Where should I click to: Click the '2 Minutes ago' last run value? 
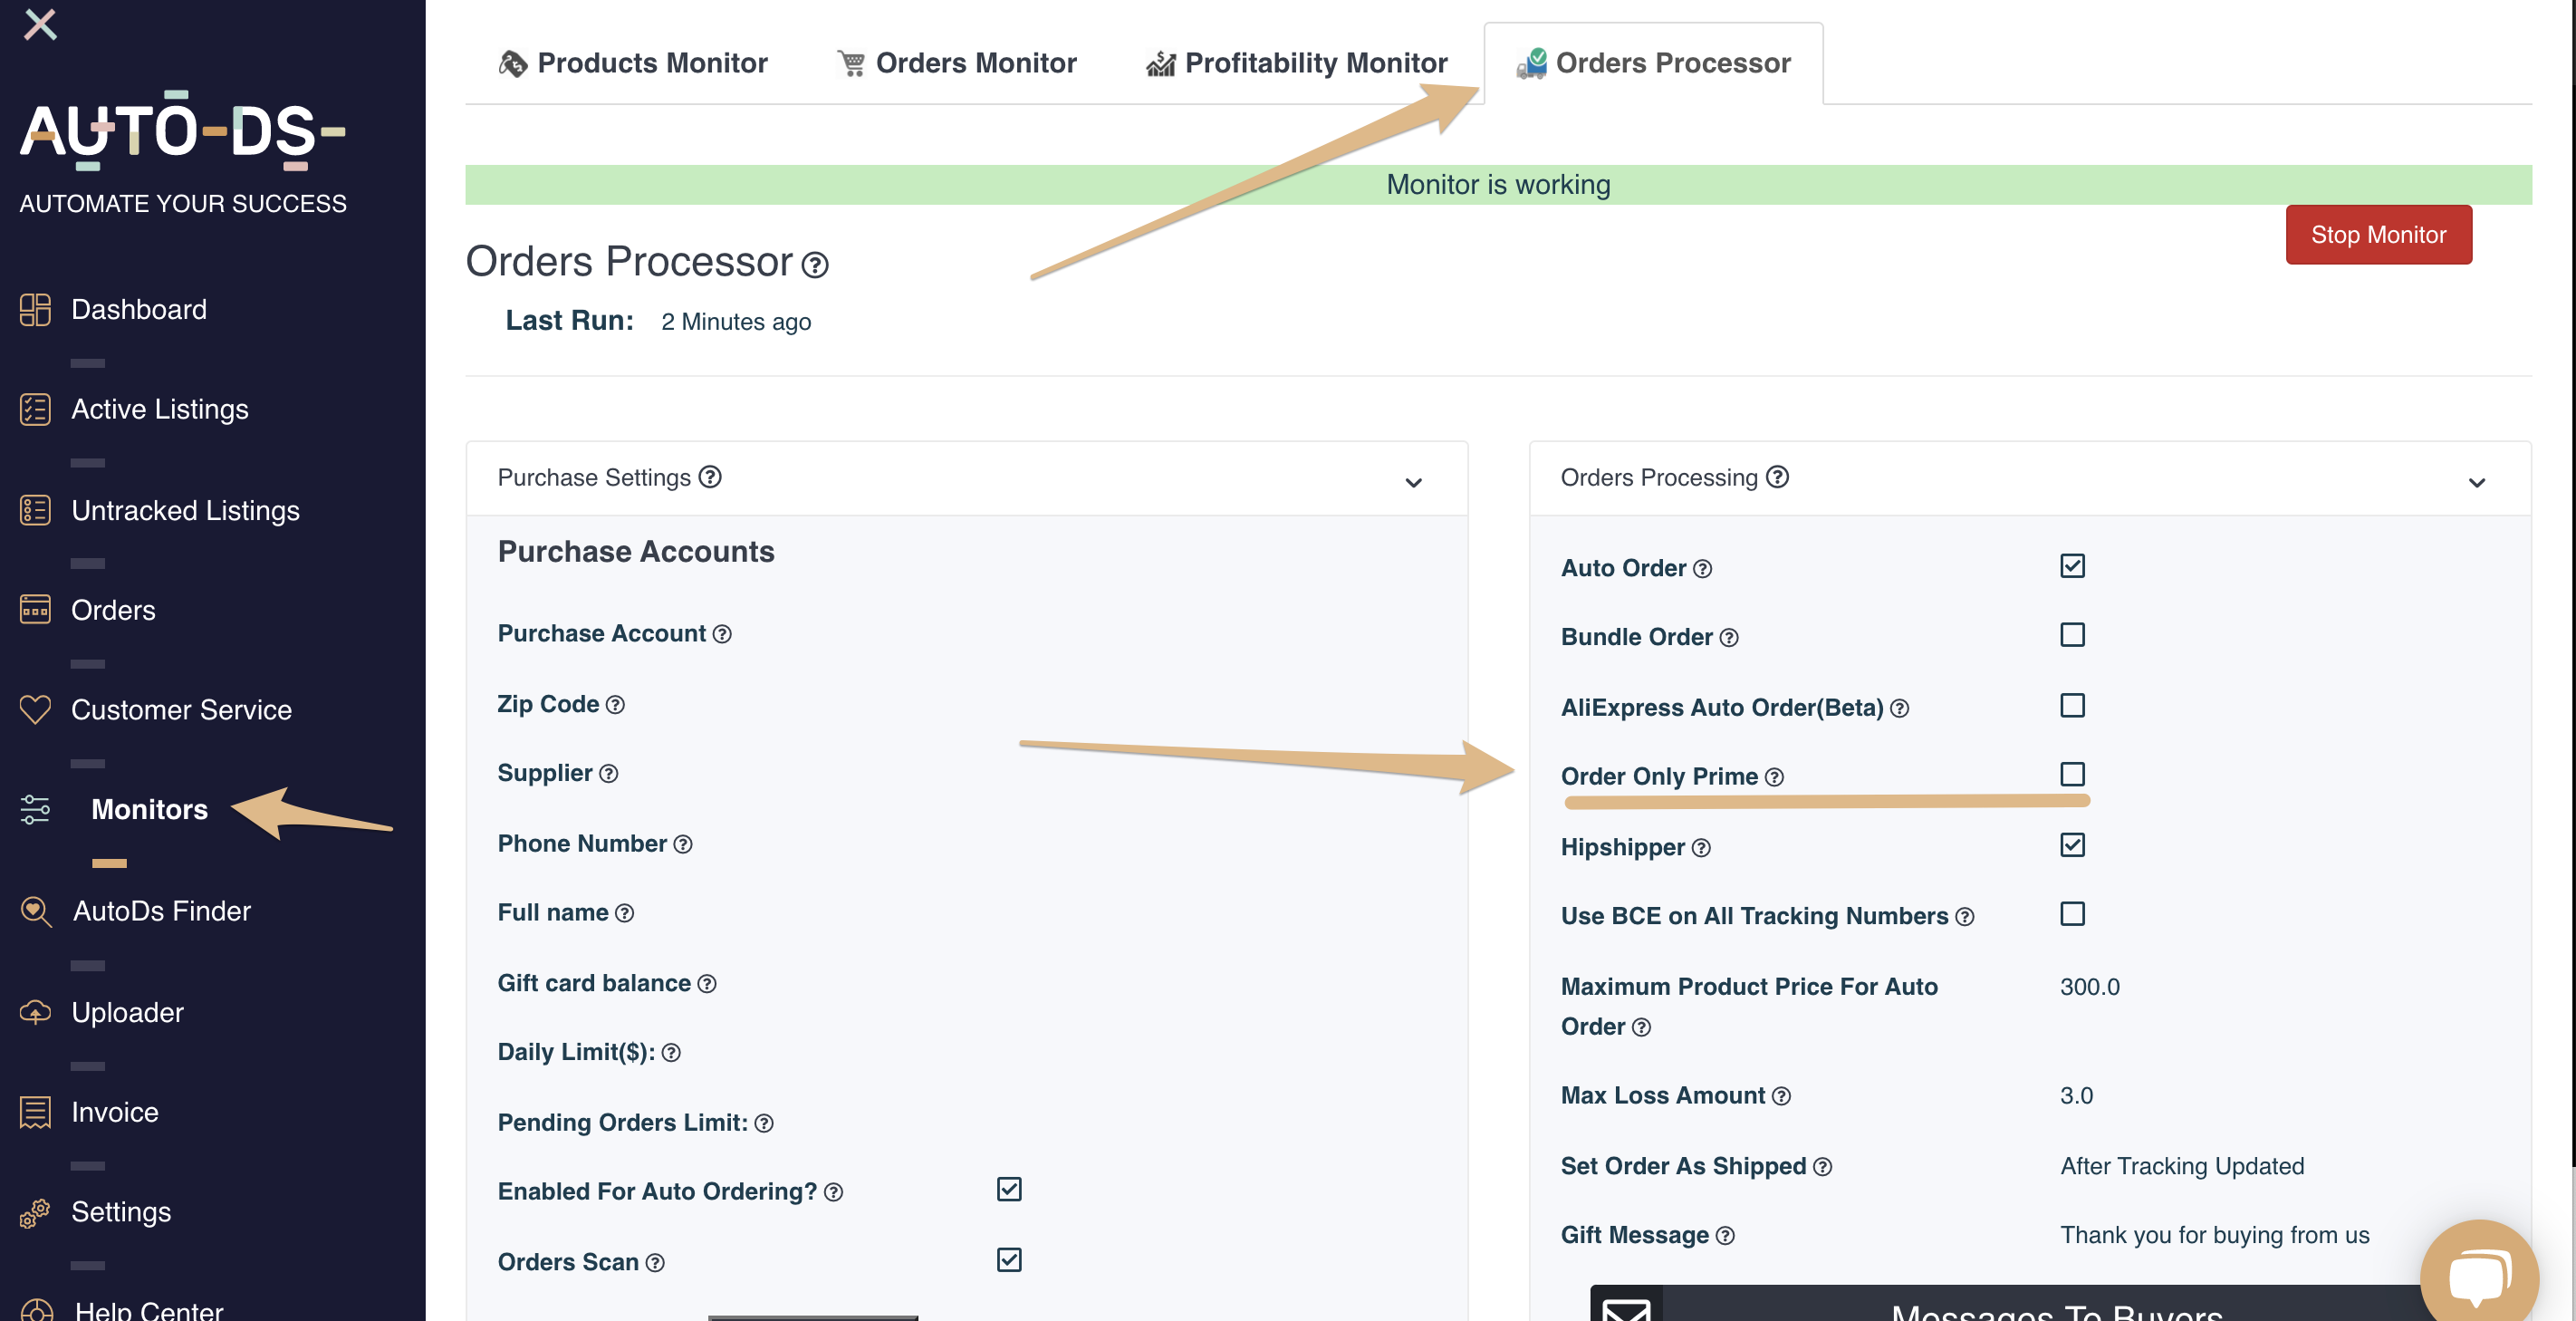pyautogui.click(x=736, y=322)
